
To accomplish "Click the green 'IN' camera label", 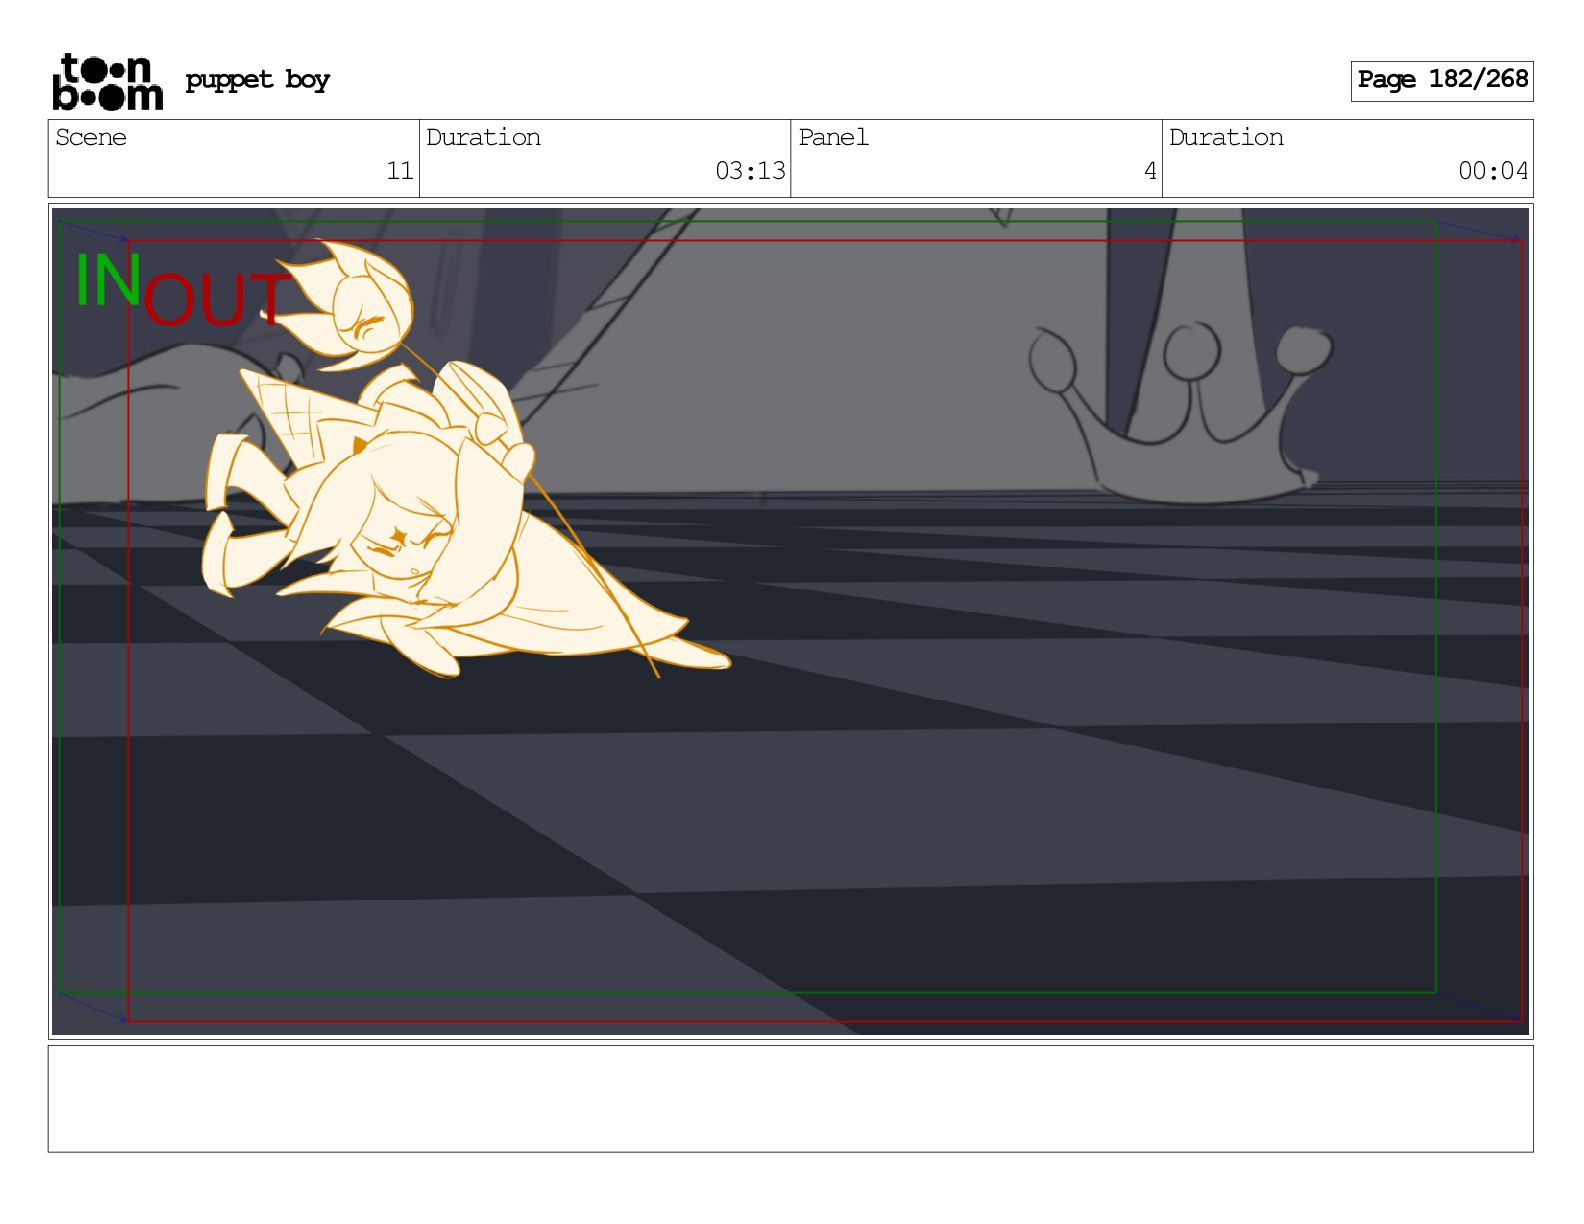I will point(108,280).
